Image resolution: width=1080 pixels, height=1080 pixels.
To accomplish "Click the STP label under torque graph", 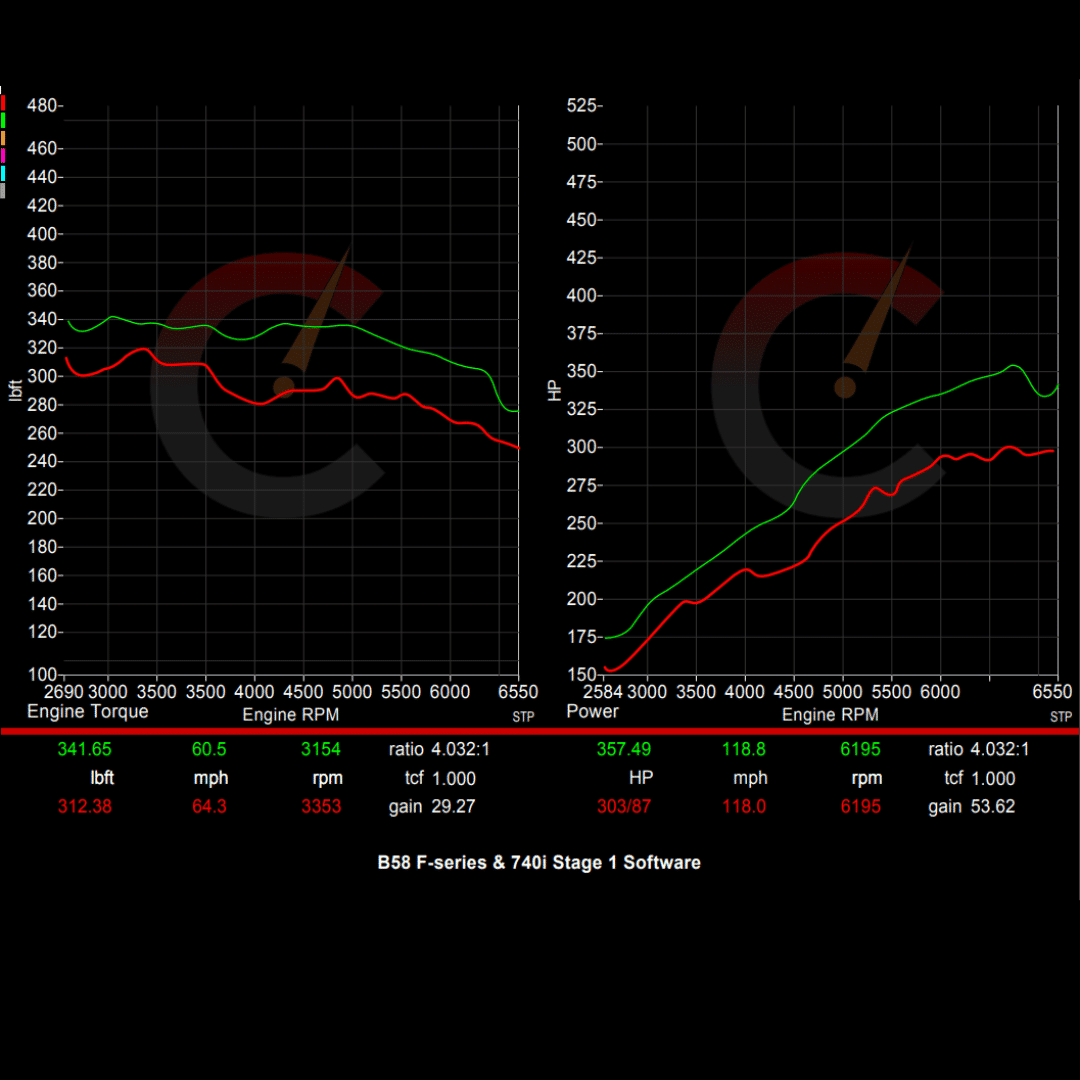I will coord(523,717).
